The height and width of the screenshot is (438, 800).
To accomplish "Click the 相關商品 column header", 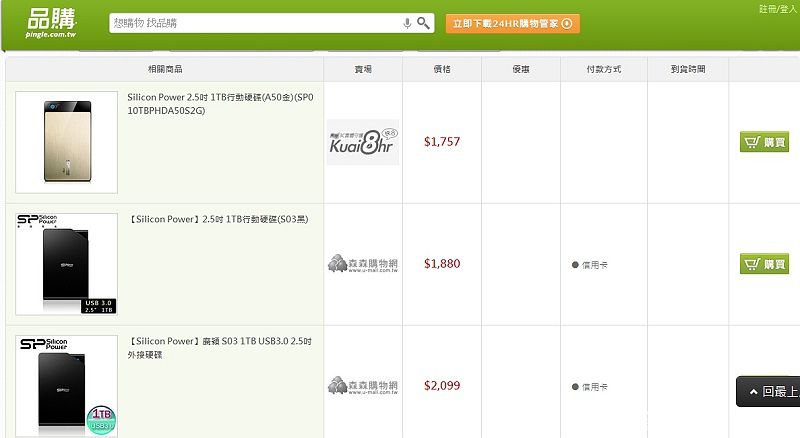I will click(x=165, y=69).
